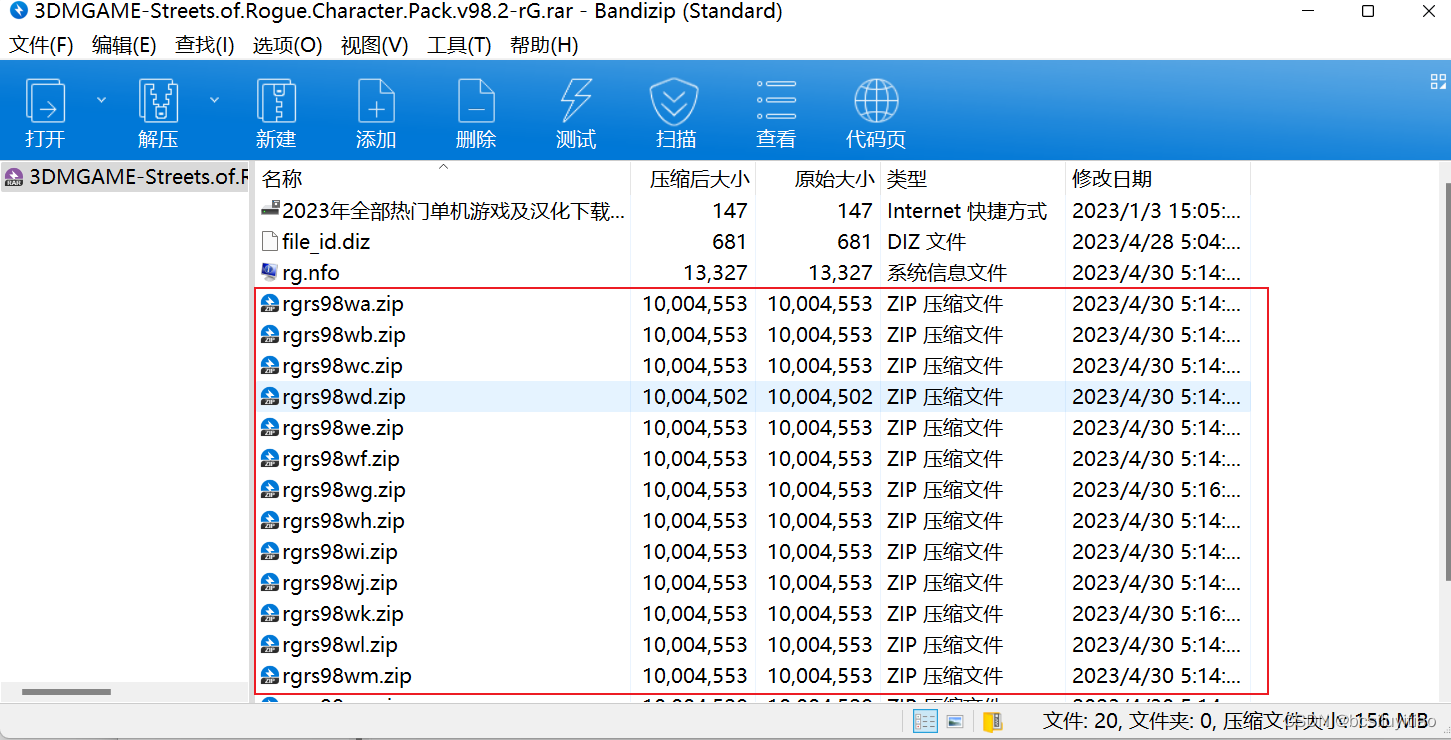The width and height of the screenshot is (1451, 740).
Task: Add files with the 添加 icon
Action: [376, 110]
